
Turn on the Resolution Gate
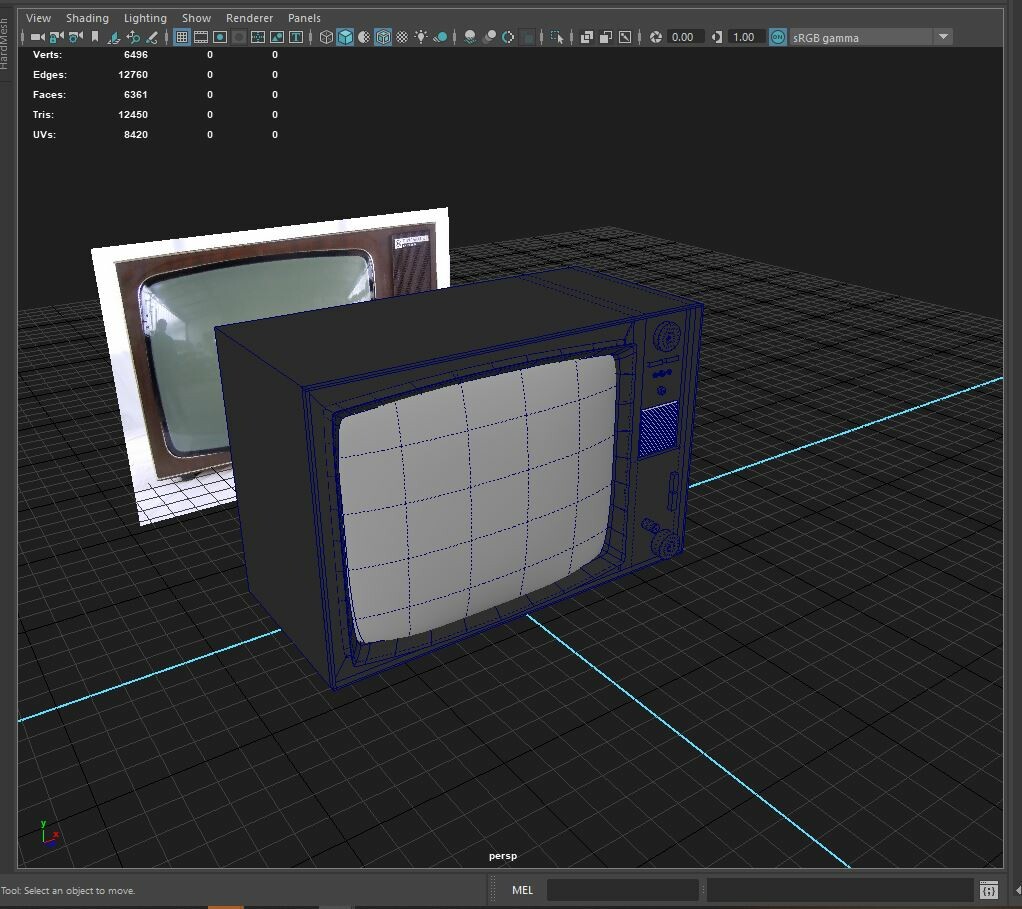tap(220, 36)
